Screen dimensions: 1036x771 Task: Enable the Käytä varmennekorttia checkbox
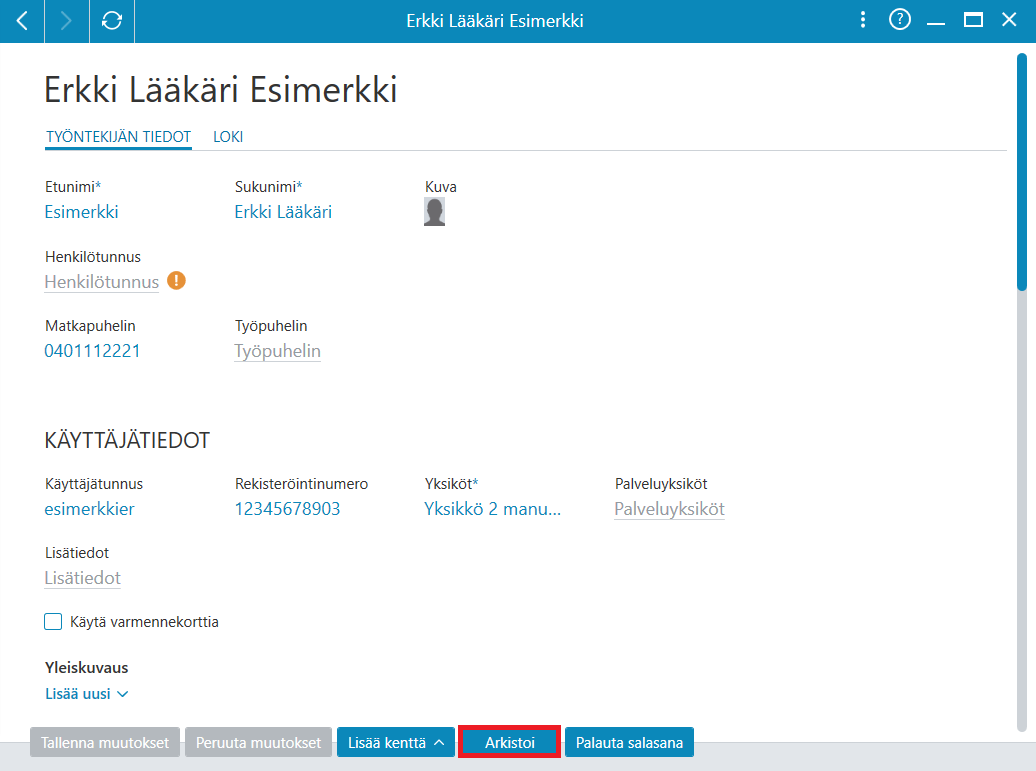(x=53, y=622)
